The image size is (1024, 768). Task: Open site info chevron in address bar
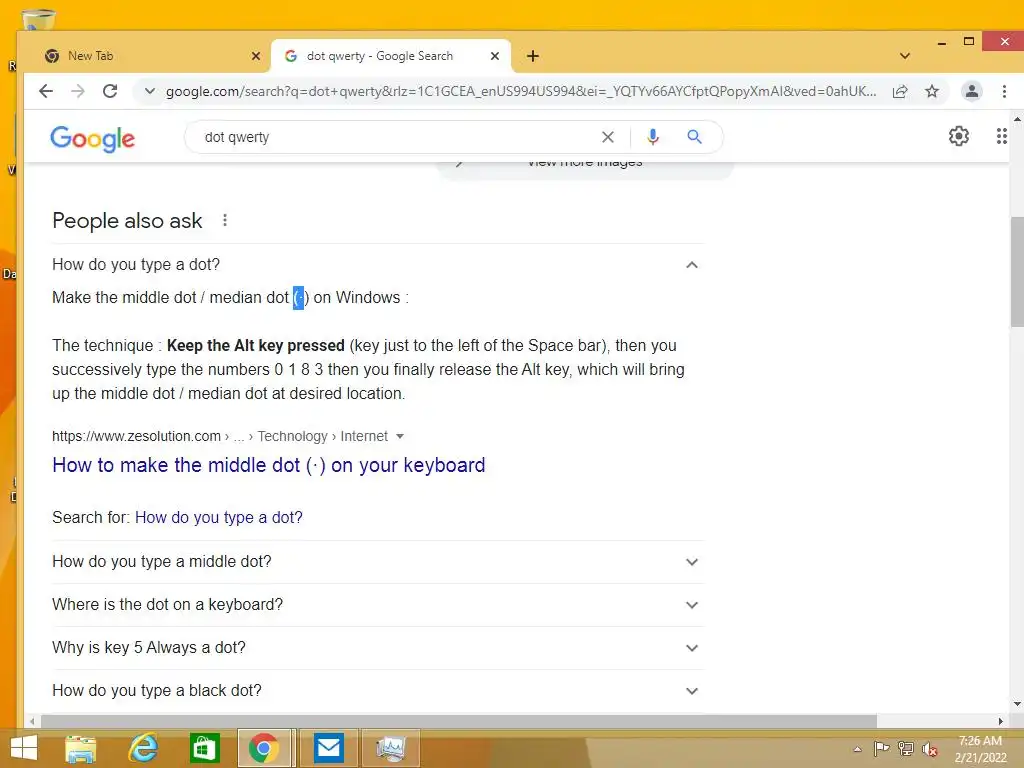pyautogui.click(x=150, y=91)
